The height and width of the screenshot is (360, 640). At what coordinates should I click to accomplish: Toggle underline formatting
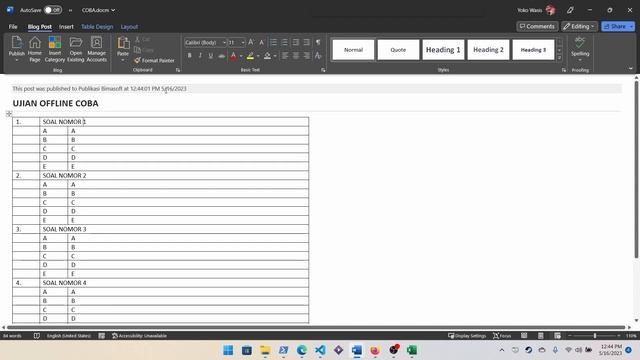coord(211,56)
